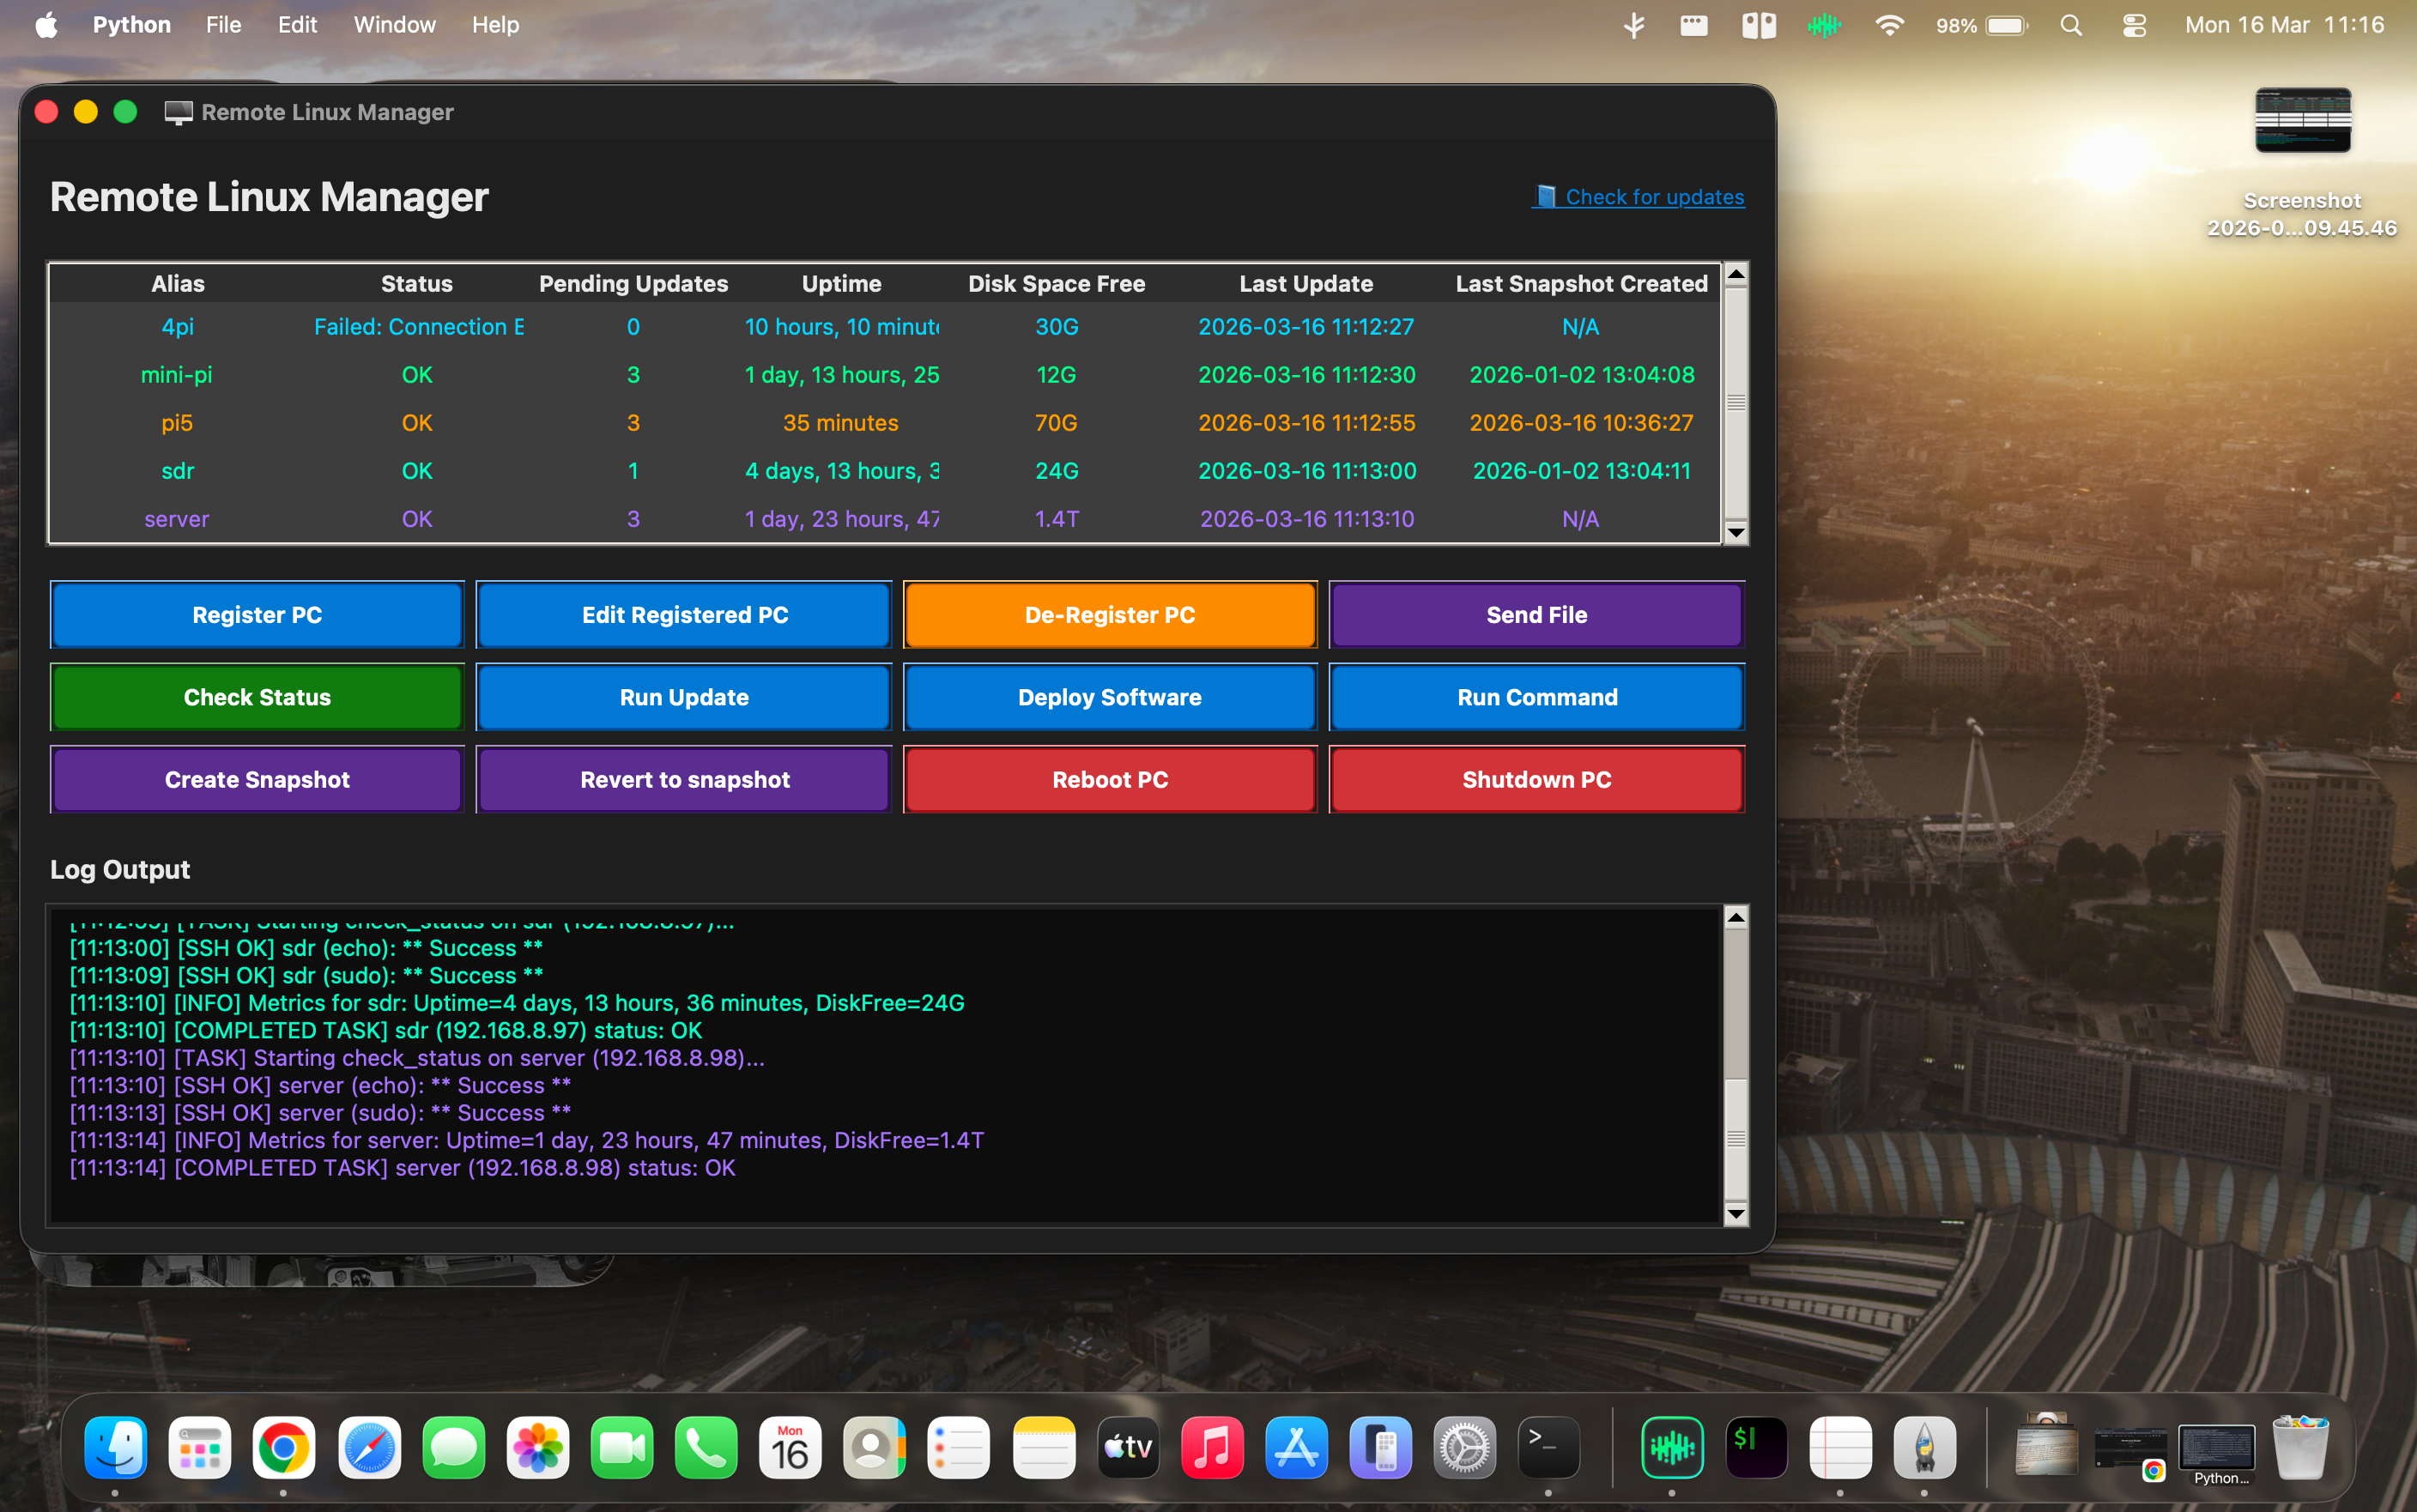Sort by Pending Updates column header
Screen dimensions: 2417x1512
point(633,284)
